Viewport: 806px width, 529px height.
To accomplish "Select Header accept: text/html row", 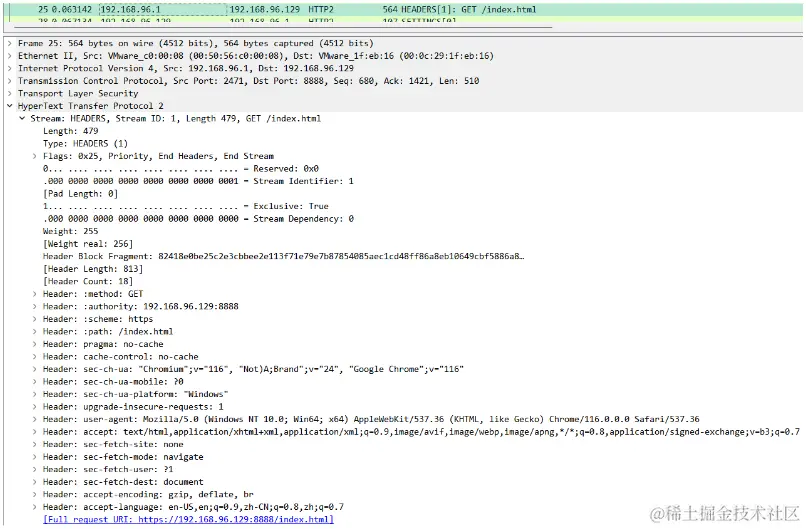I will click(422, 432).
